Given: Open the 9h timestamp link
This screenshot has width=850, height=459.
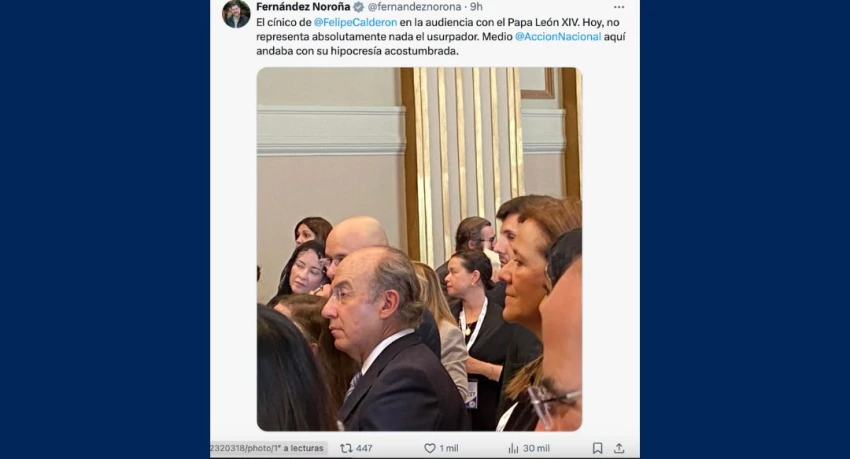Looking at the screenshot, I should [x=476, y=7].
